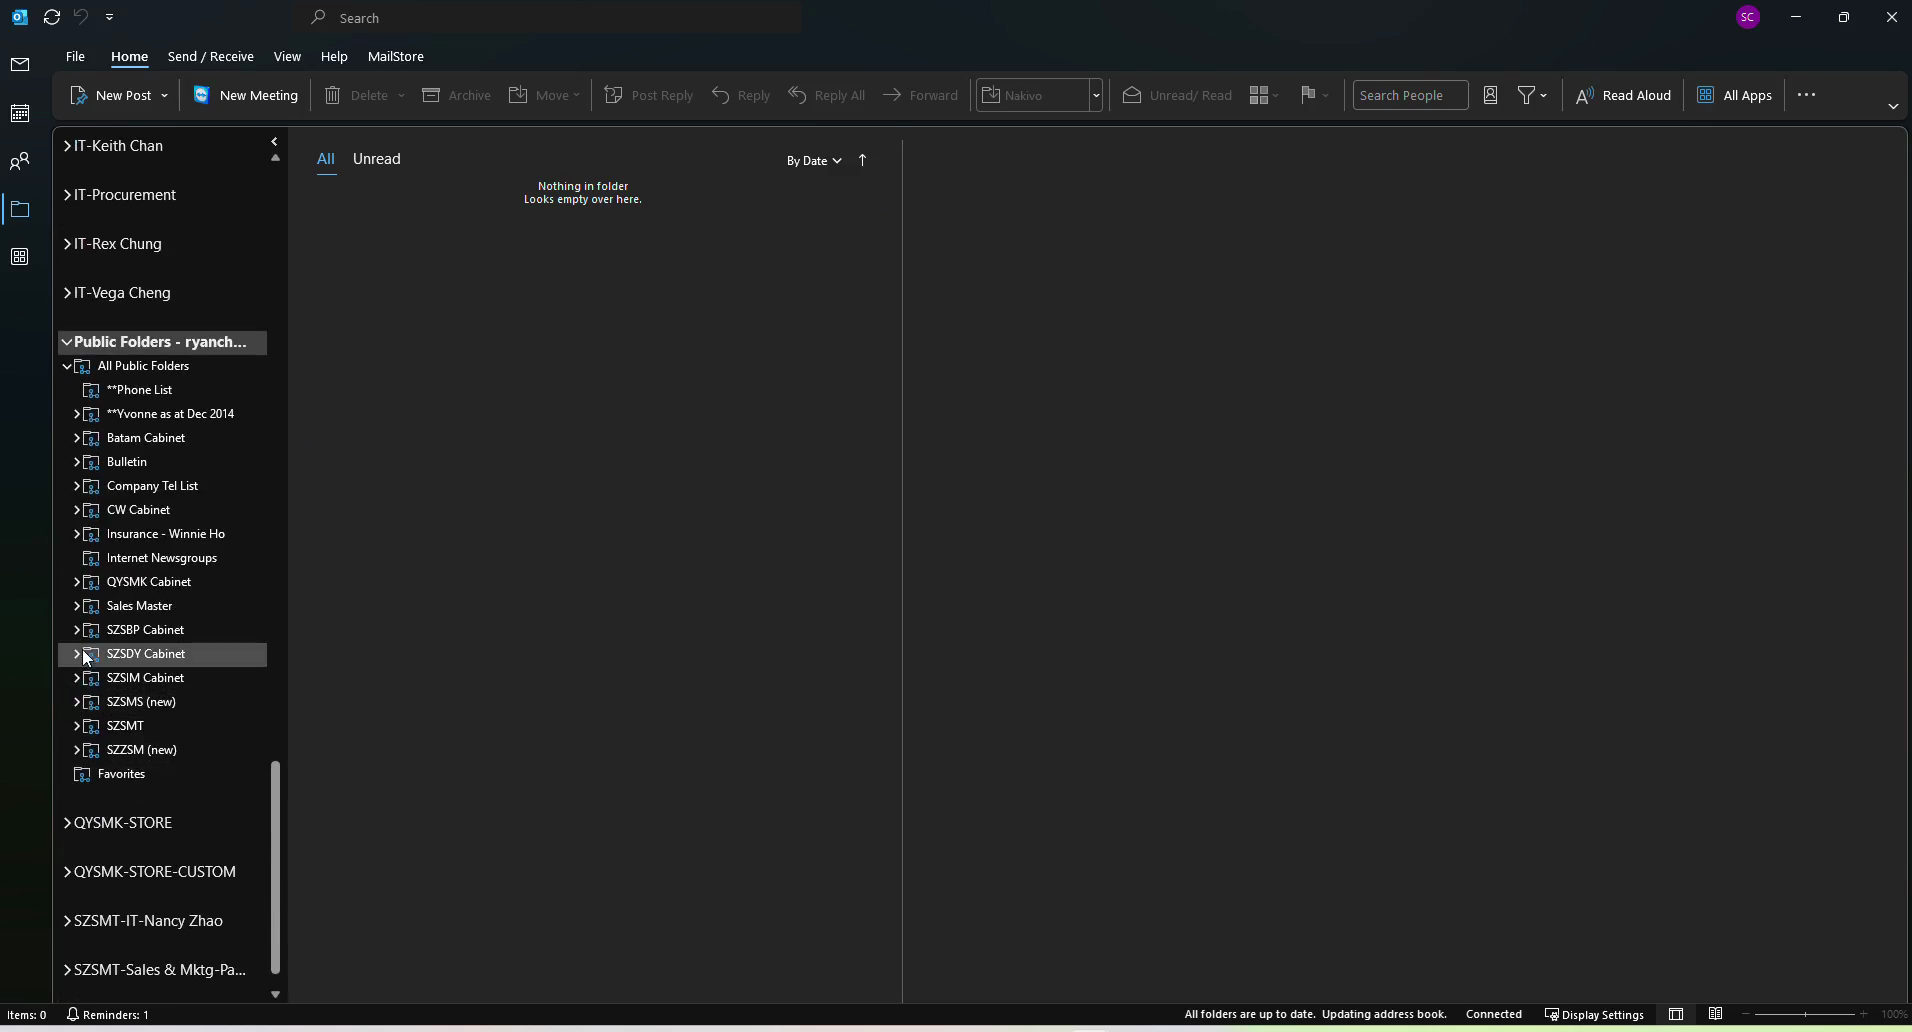This screenshot has height=1032, width=1912.
Task: Open Customize Quick Access Toolbar arrow
Action: 109,17
